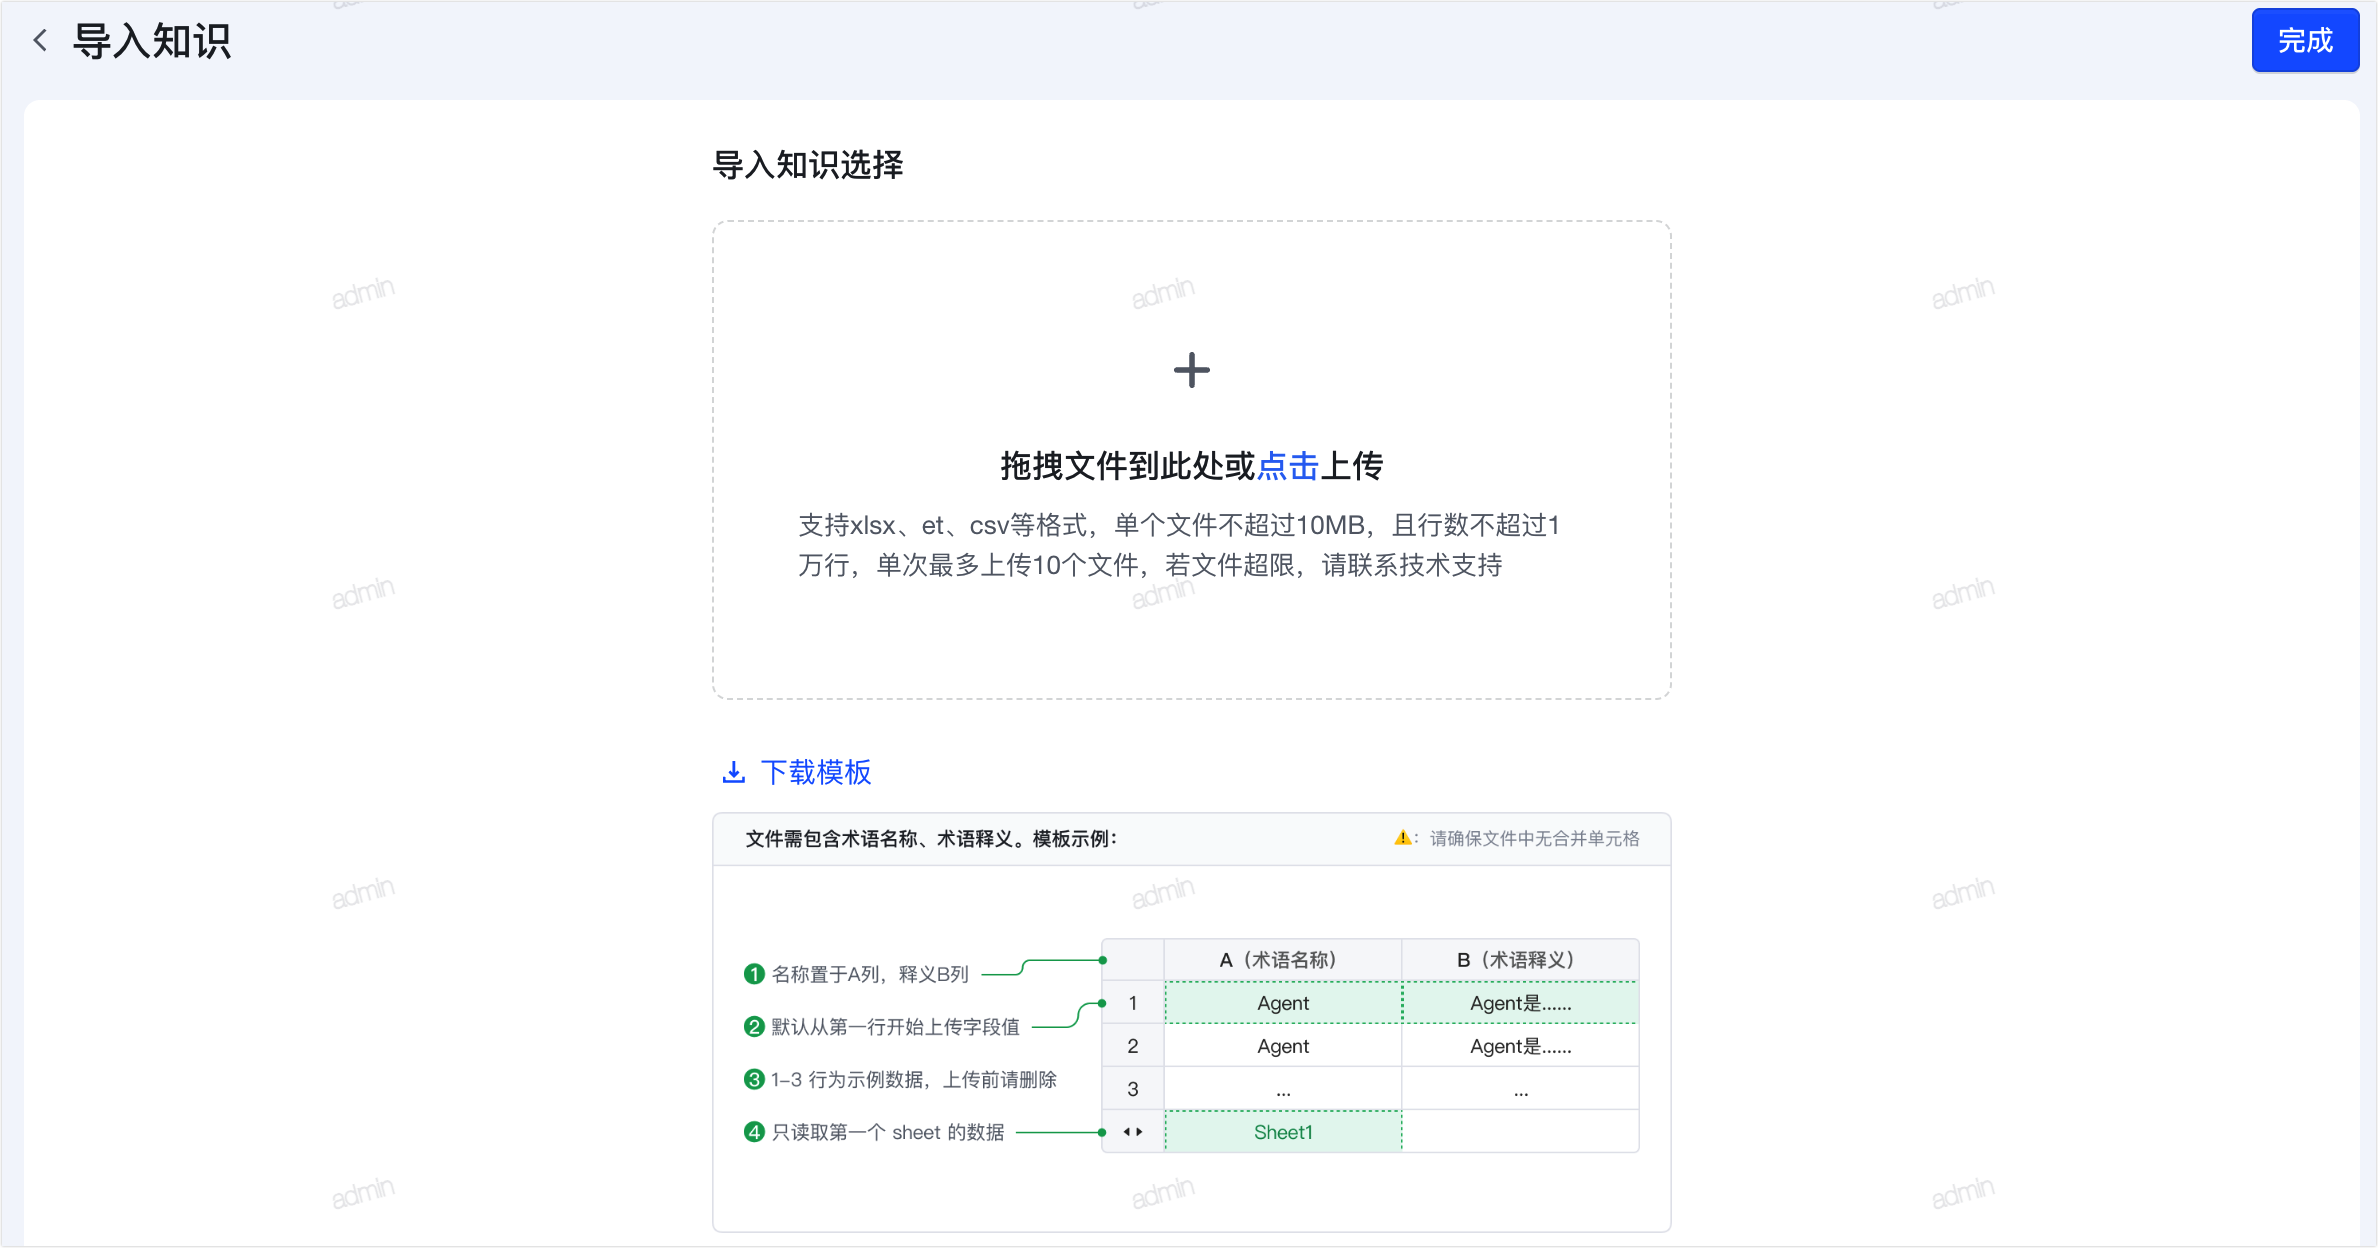Click the note 名称置于A列,释义B列
The image size is (2378, 1248).
[x=870, y=974]
